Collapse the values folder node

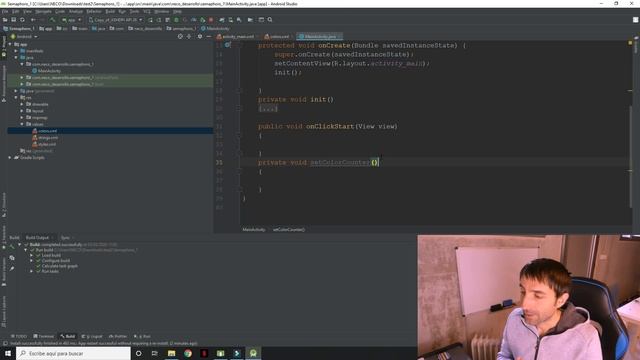tap(22, 124)
